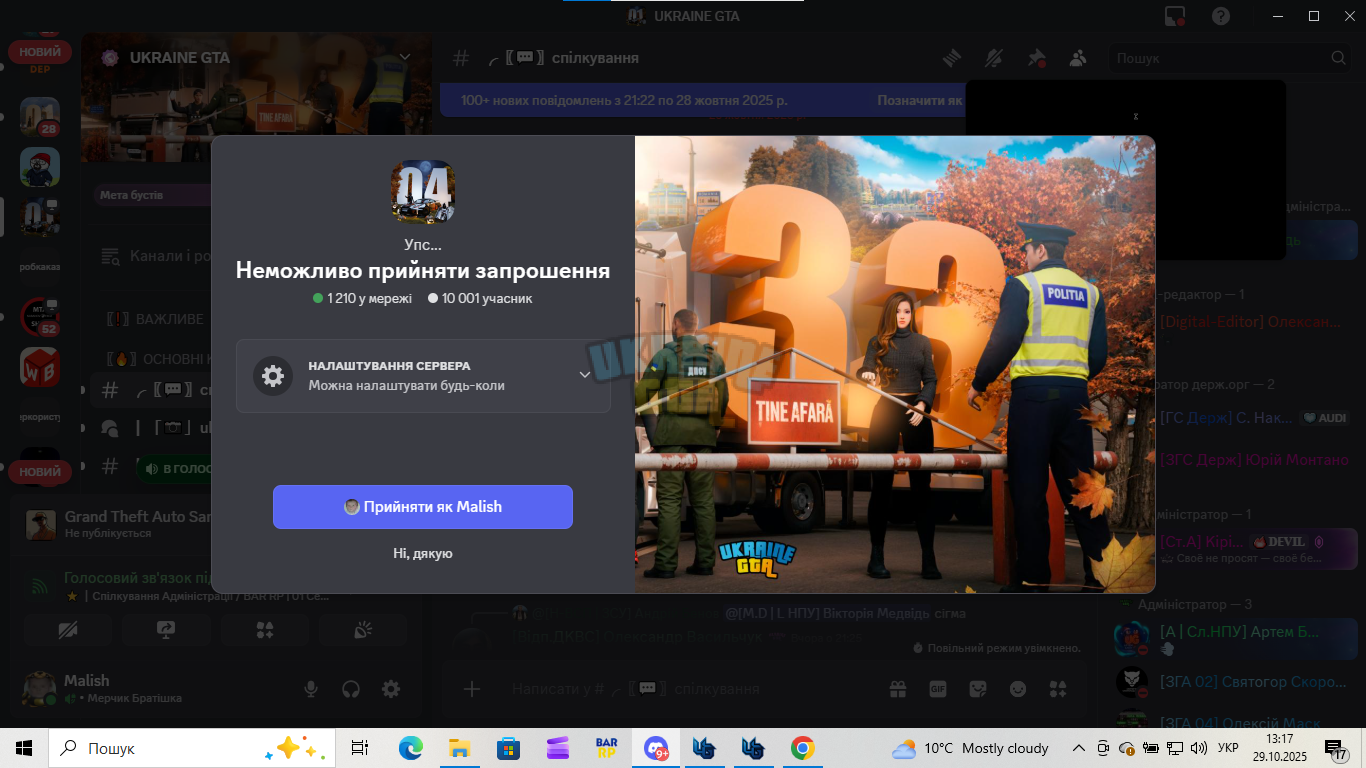The width and height of the screenshot is (1366, 768).
Task: Expand the 'ОСНОВНІ' channel category
Action: (x=158, y=358)
